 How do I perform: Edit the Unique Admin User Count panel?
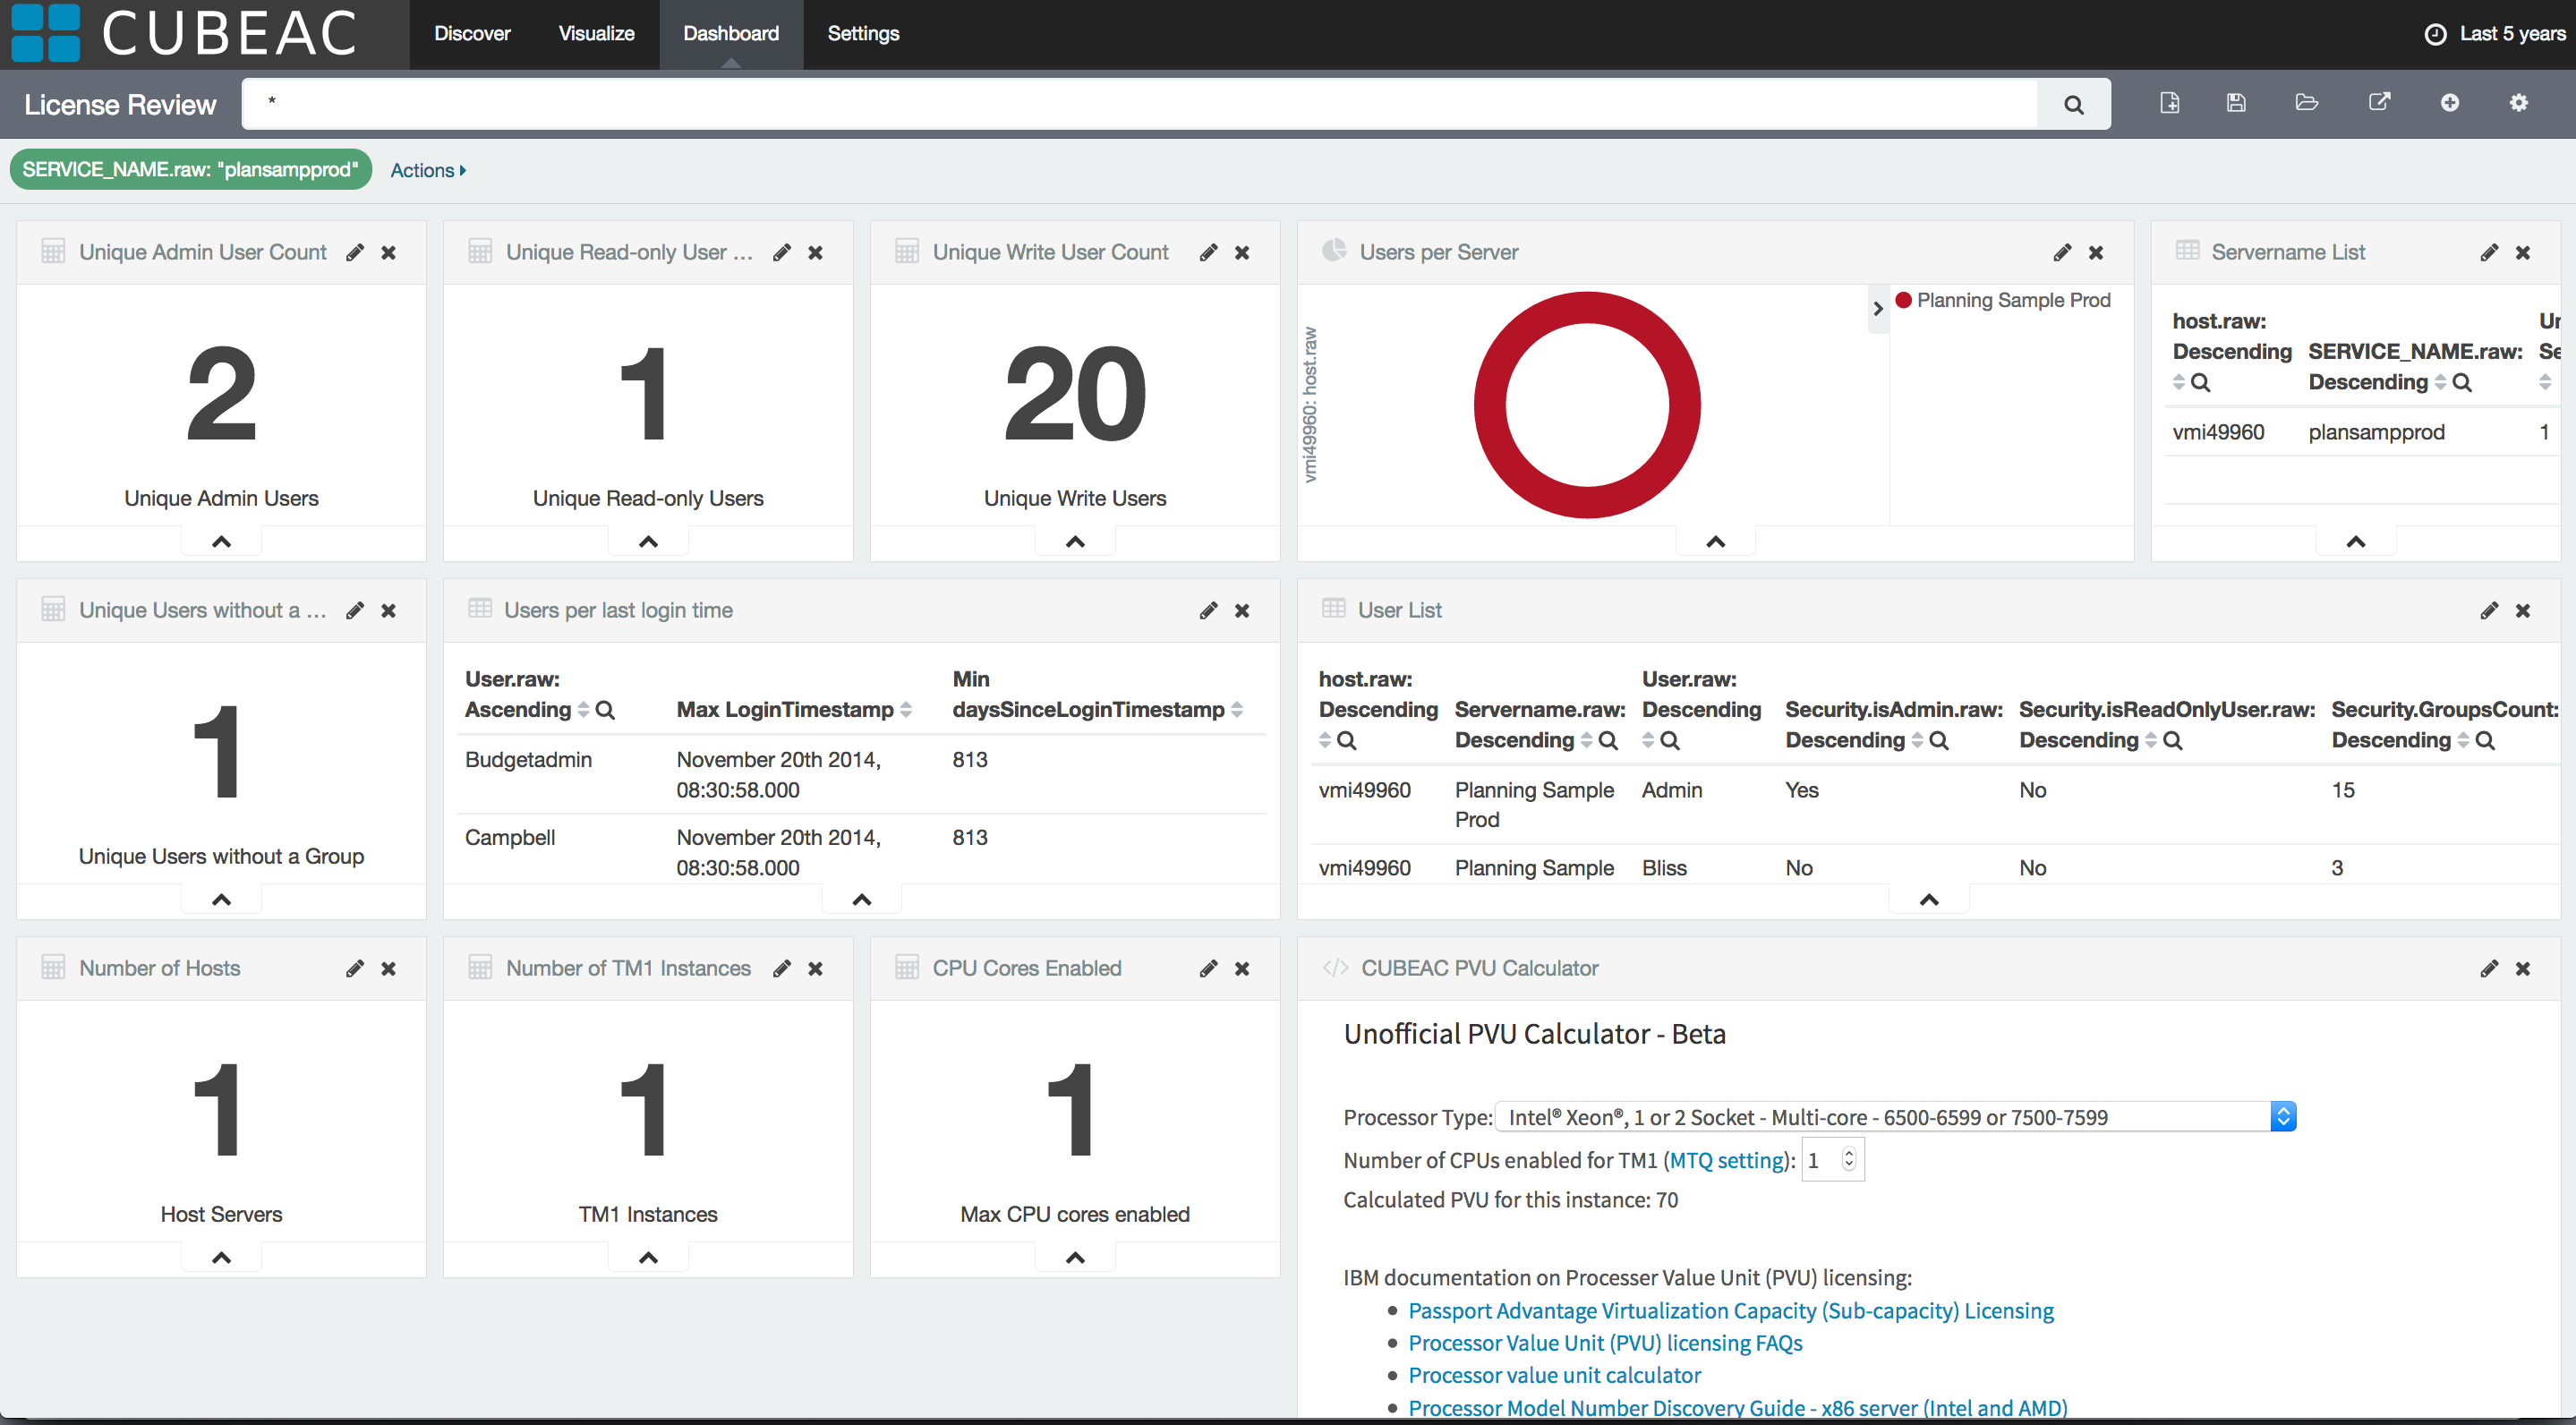tap(355, 253)
